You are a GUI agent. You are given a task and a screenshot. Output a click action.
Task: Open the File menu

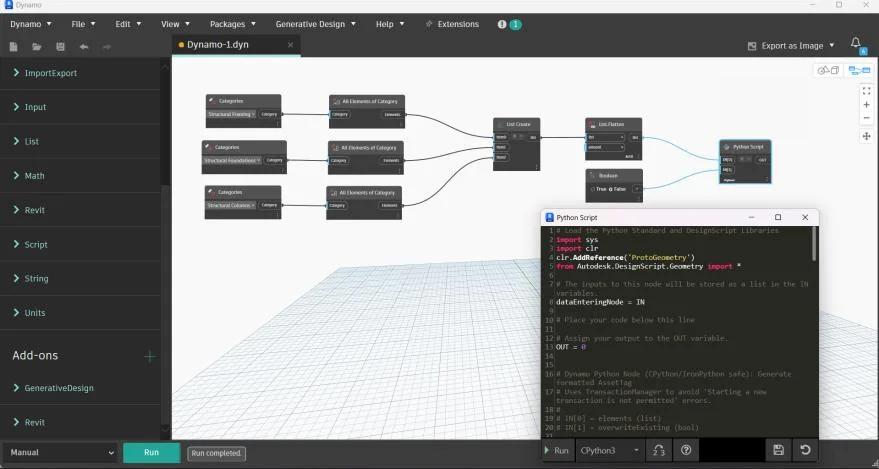click(84, 24)
